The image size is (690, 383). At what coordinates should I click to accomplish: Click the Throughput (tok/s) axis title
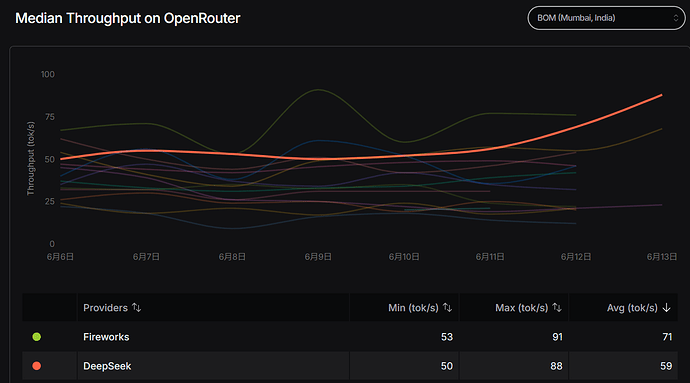[x=30, y=158]
